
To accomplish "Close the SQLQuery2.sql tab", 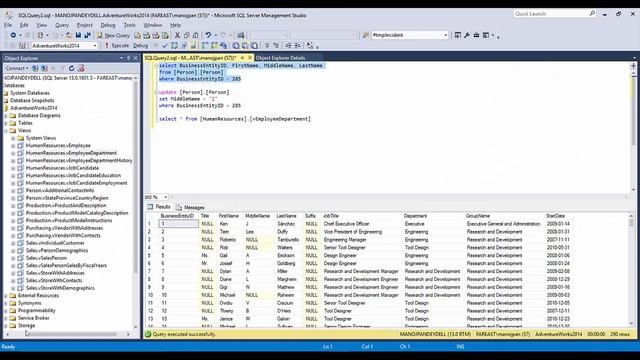I will [250, 58].
